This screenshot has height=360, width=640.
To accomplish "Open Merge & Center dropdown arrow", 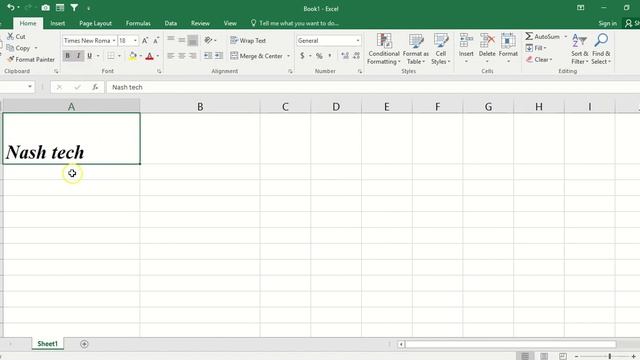I will coord(289,56).
